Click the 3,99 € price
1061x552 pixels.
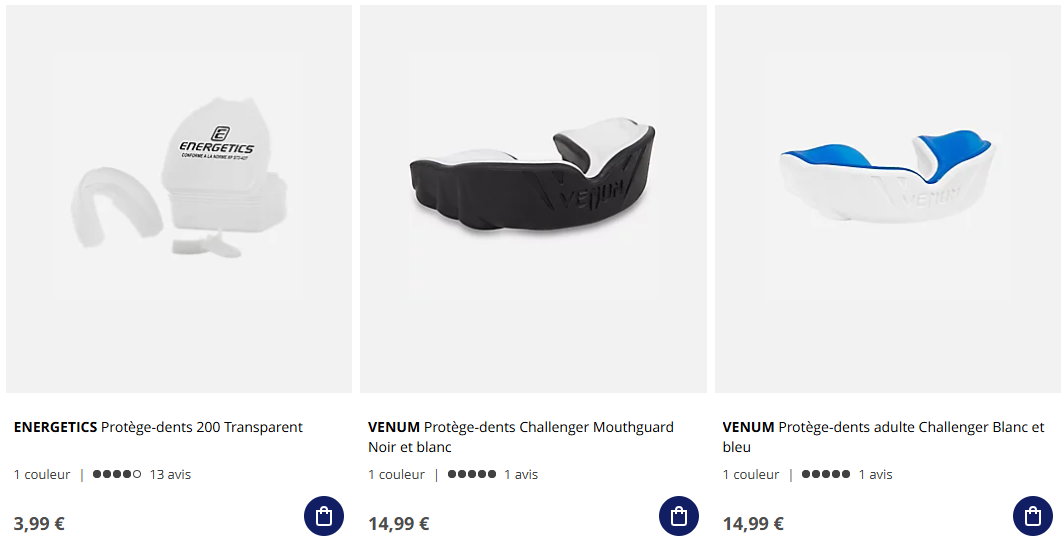[39, 524]
